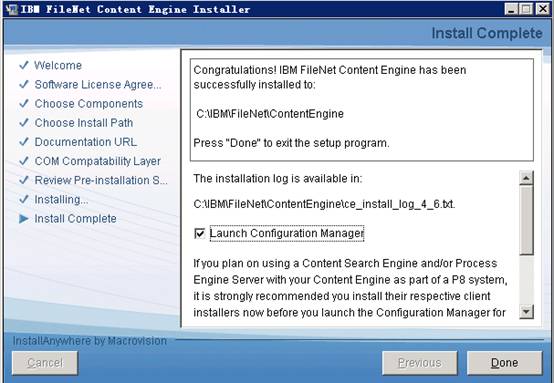Select the Install Complete step label in sidebar
This screenshot has height=383, width=554.
click(x=75, y=219)
